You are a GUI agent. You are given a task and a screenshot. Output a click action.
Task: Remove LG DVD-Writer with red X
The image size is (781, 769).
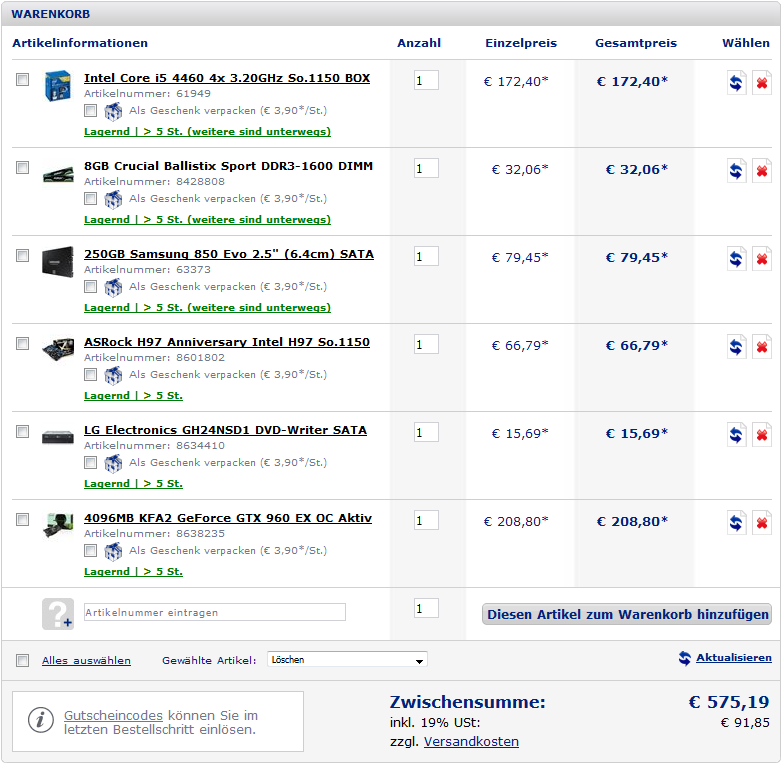click(x=762, y=435)
